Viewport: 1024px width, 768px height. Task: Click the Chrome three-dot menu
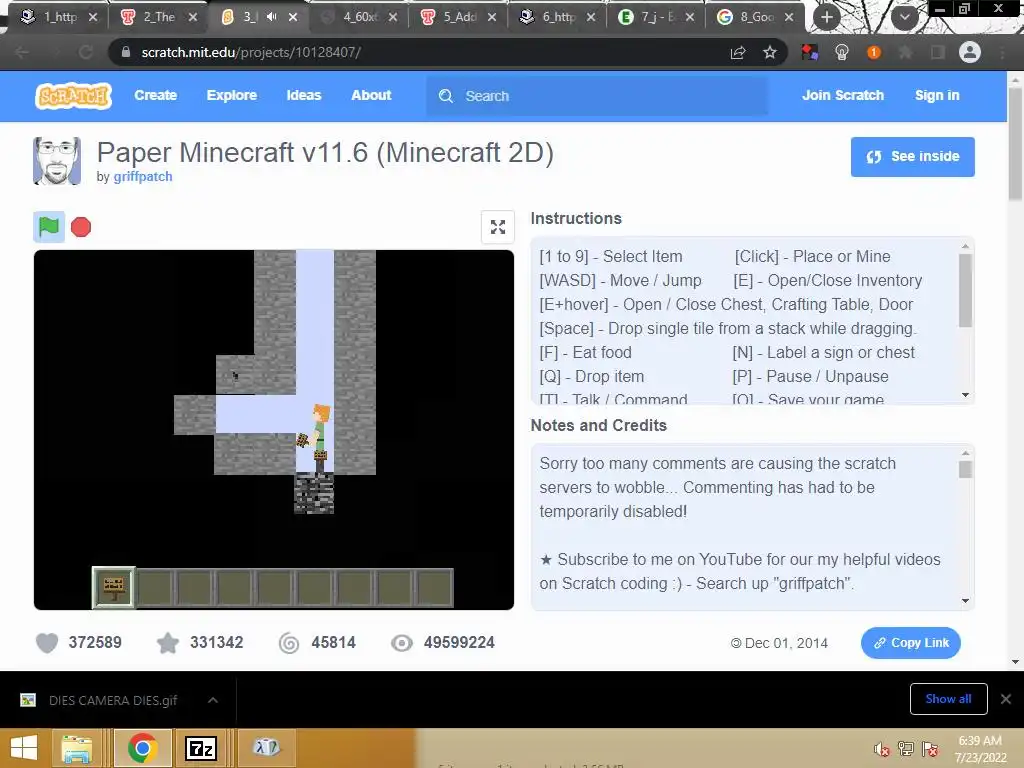[x=1002, y=52]
